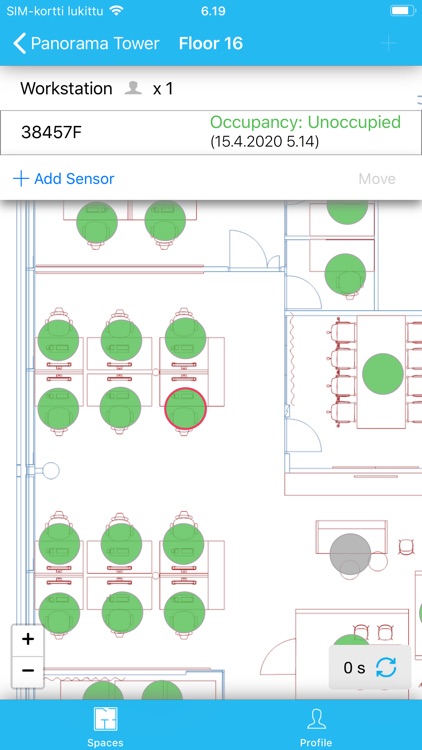The image size is (422, 750).
Task: Select the gray lounge sofa marker
Action: [351, 554]
